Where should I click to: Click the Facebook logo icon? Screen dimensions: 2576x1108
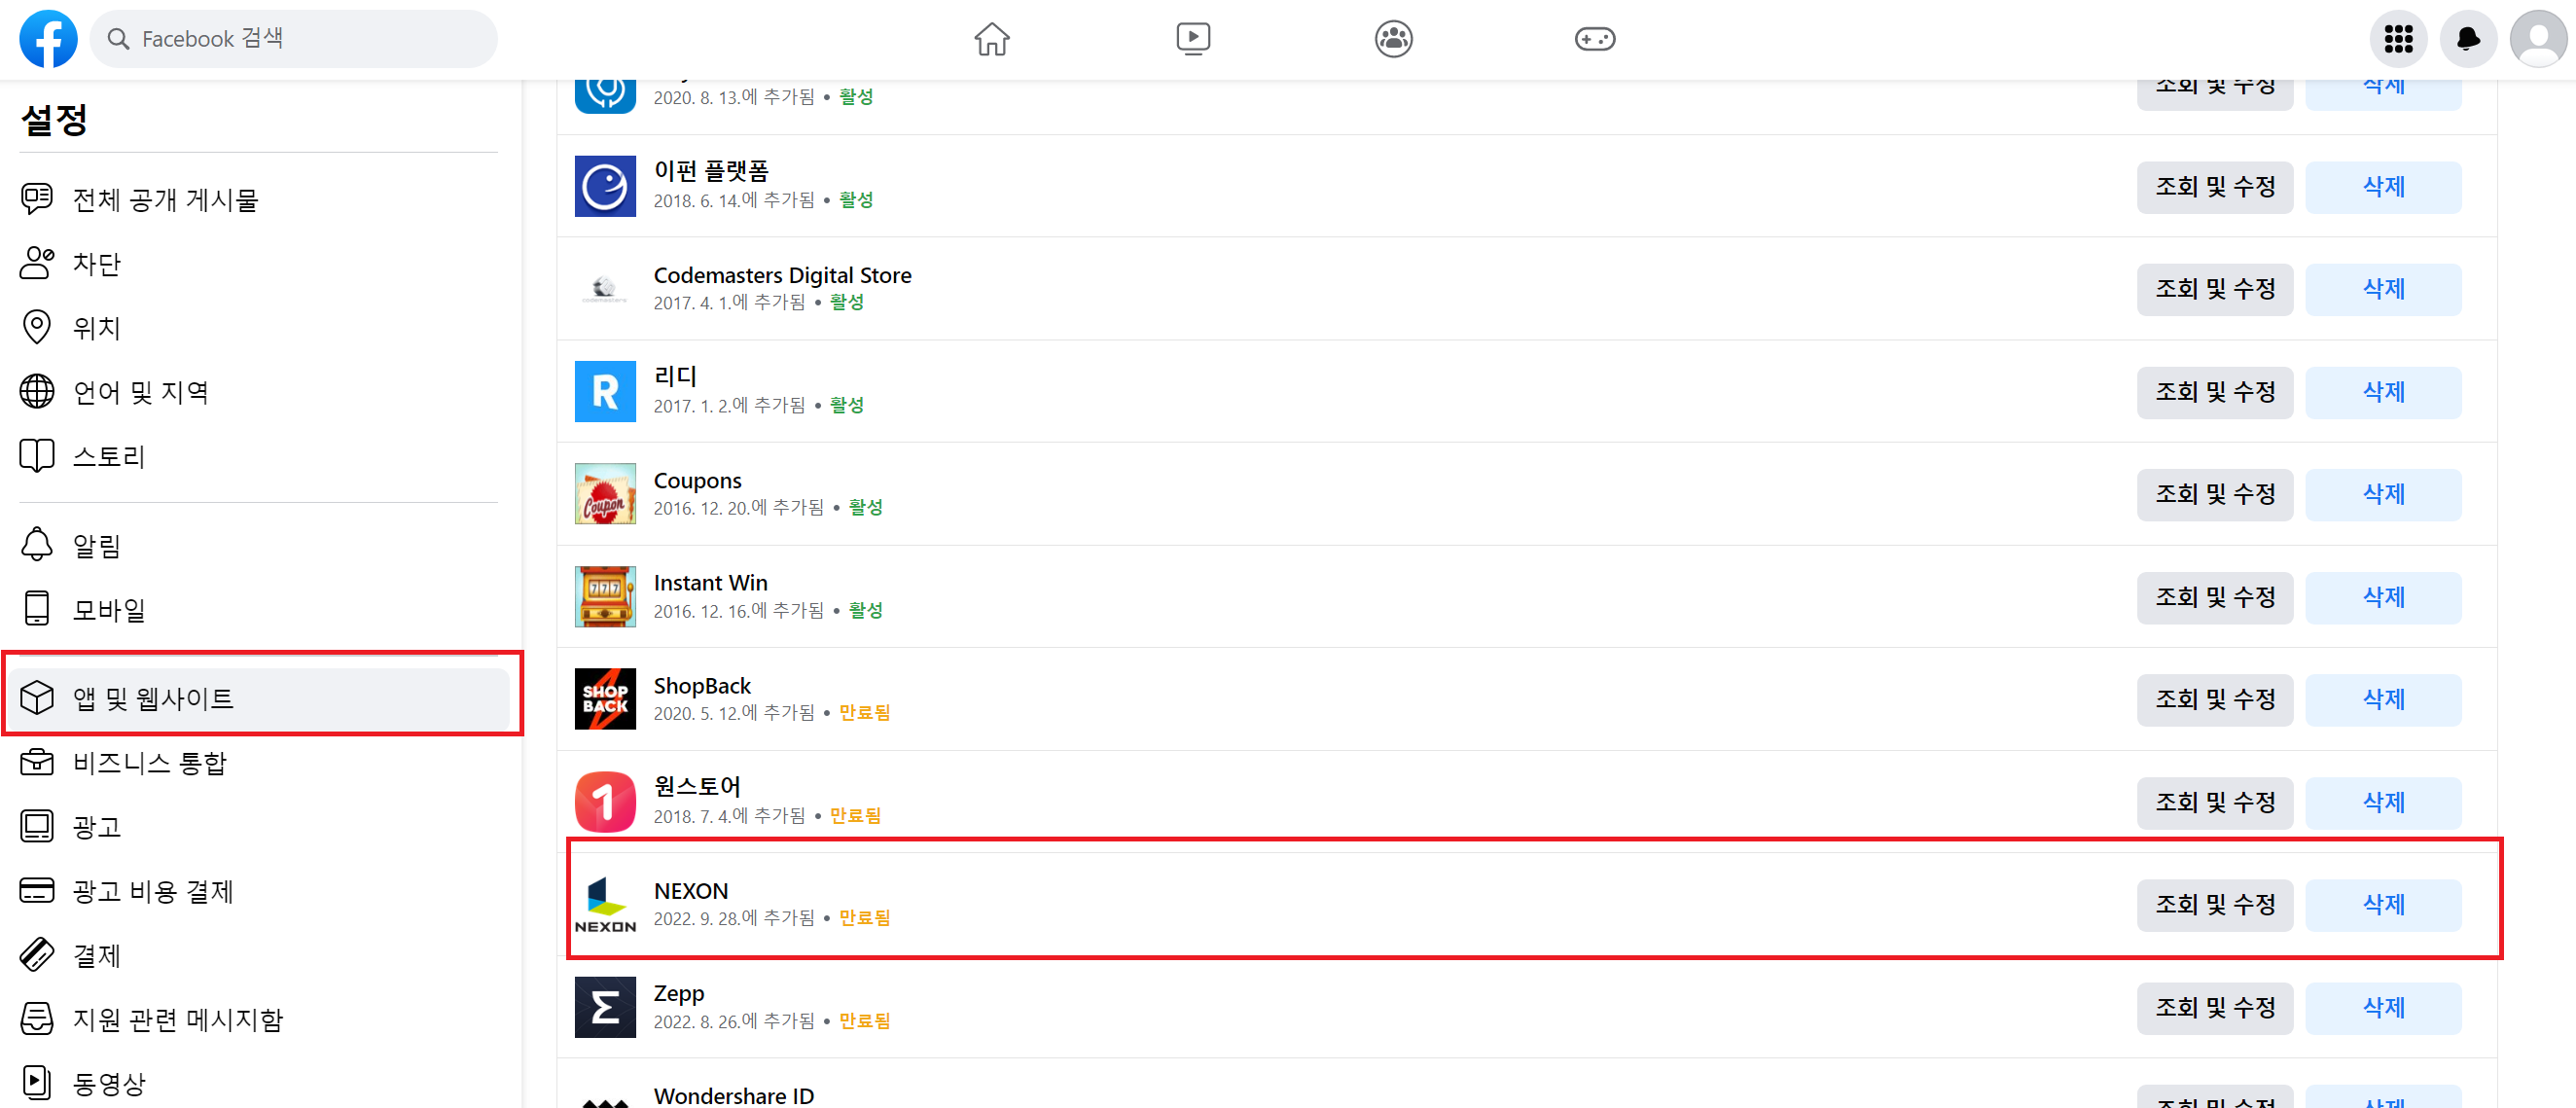pos(48,39)
